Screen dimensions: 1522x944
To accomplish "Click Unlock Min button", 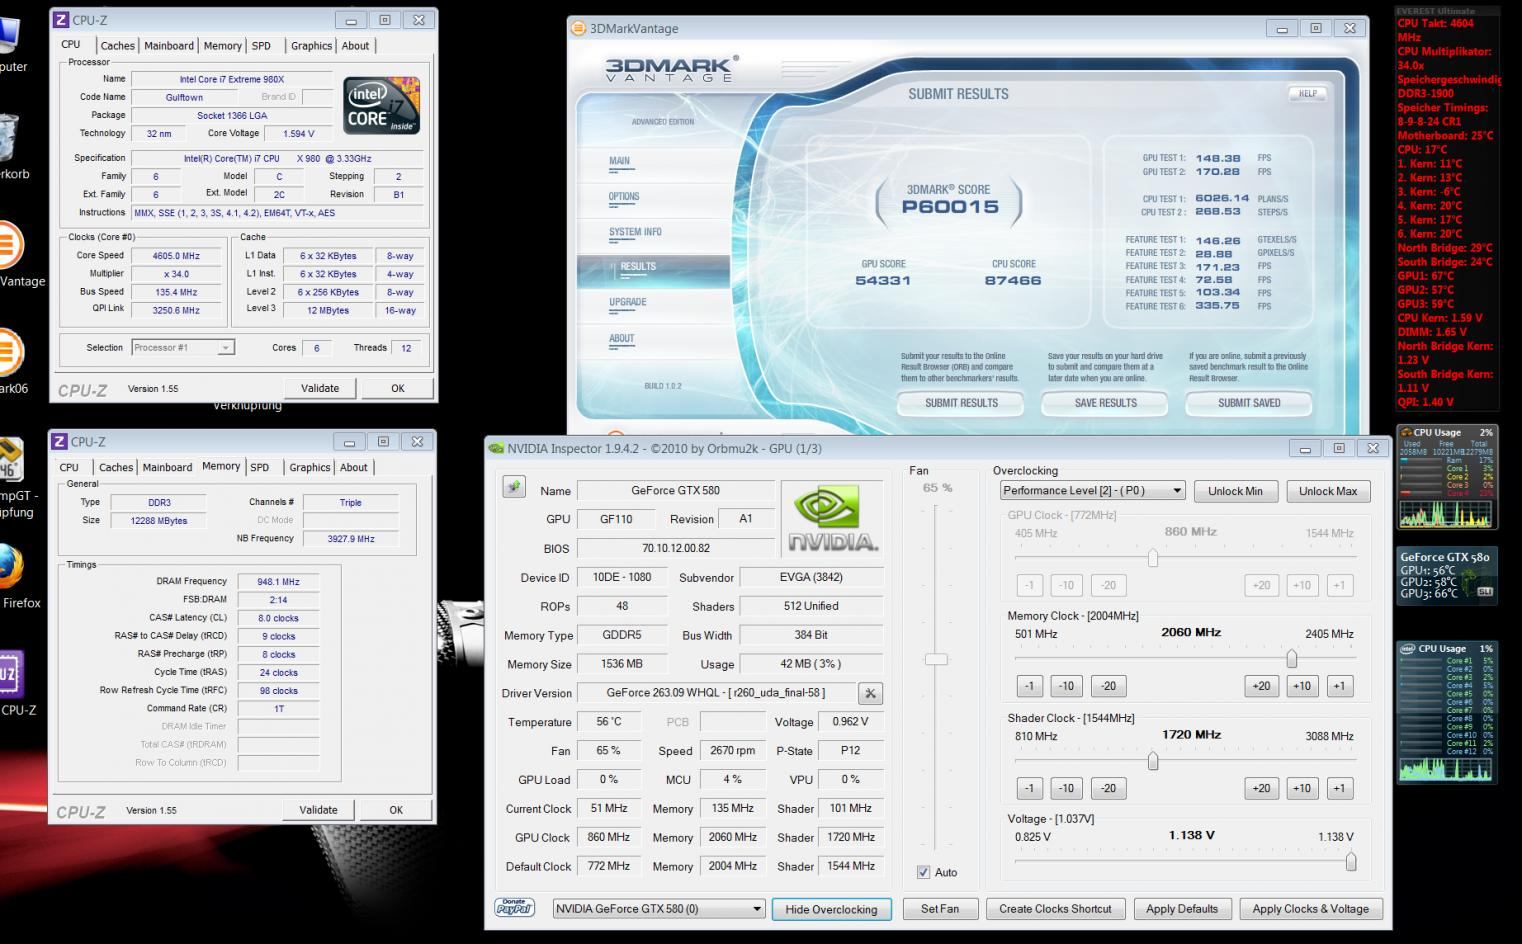I will pos(1235,491).
